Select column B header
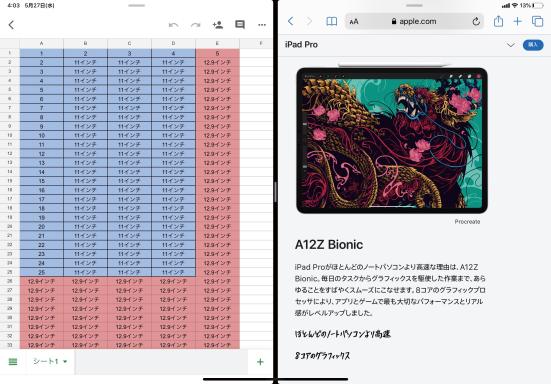The image size is (551, 384). tap(85, 43)
